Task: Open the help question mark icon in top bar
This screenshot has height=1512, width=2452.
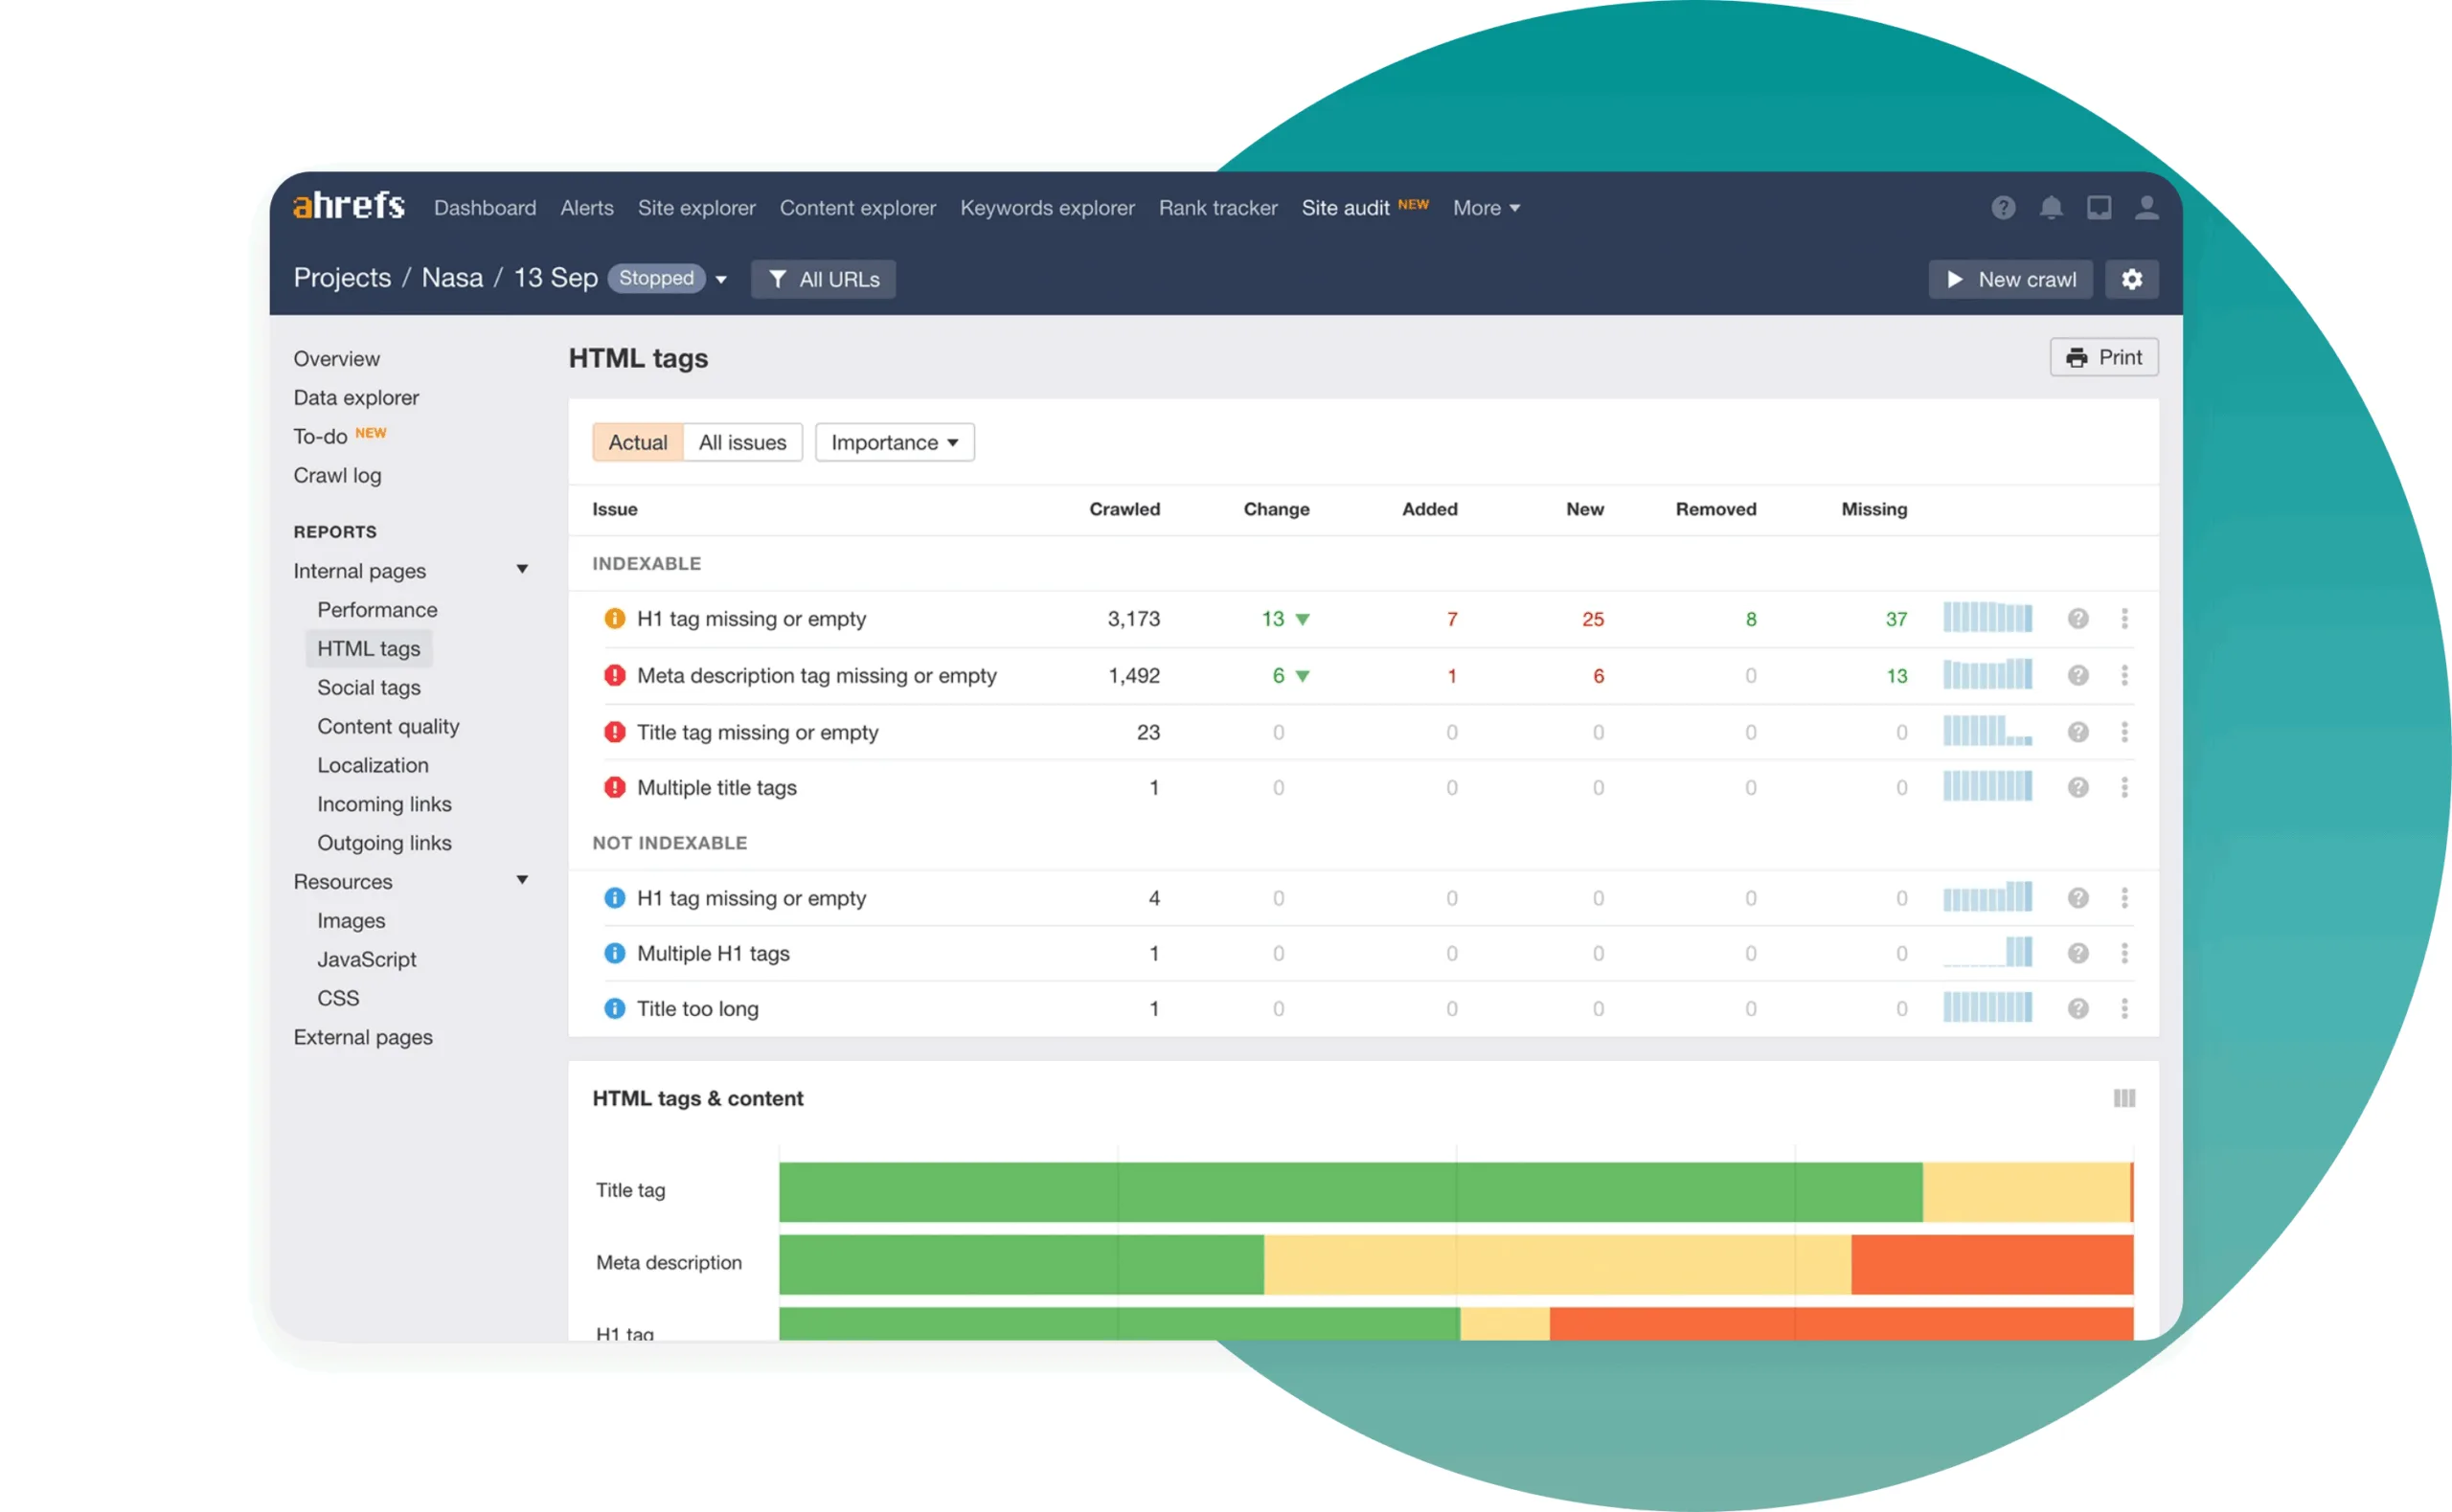Action: pyautogui.click(x=2003, y=207)
